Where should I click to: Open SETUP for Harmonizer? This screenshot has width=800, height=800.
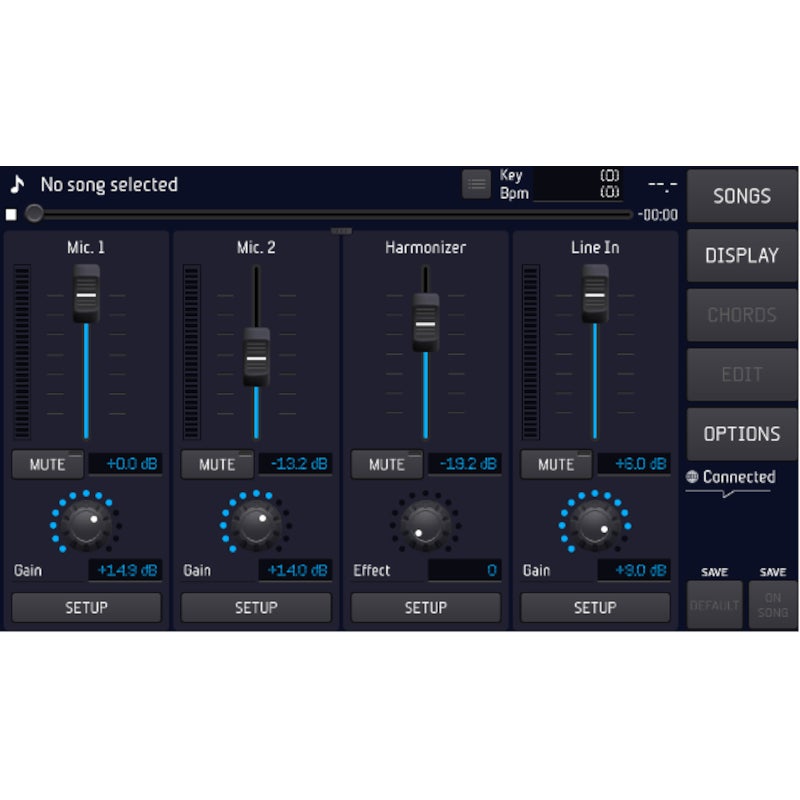coord(426,607)
